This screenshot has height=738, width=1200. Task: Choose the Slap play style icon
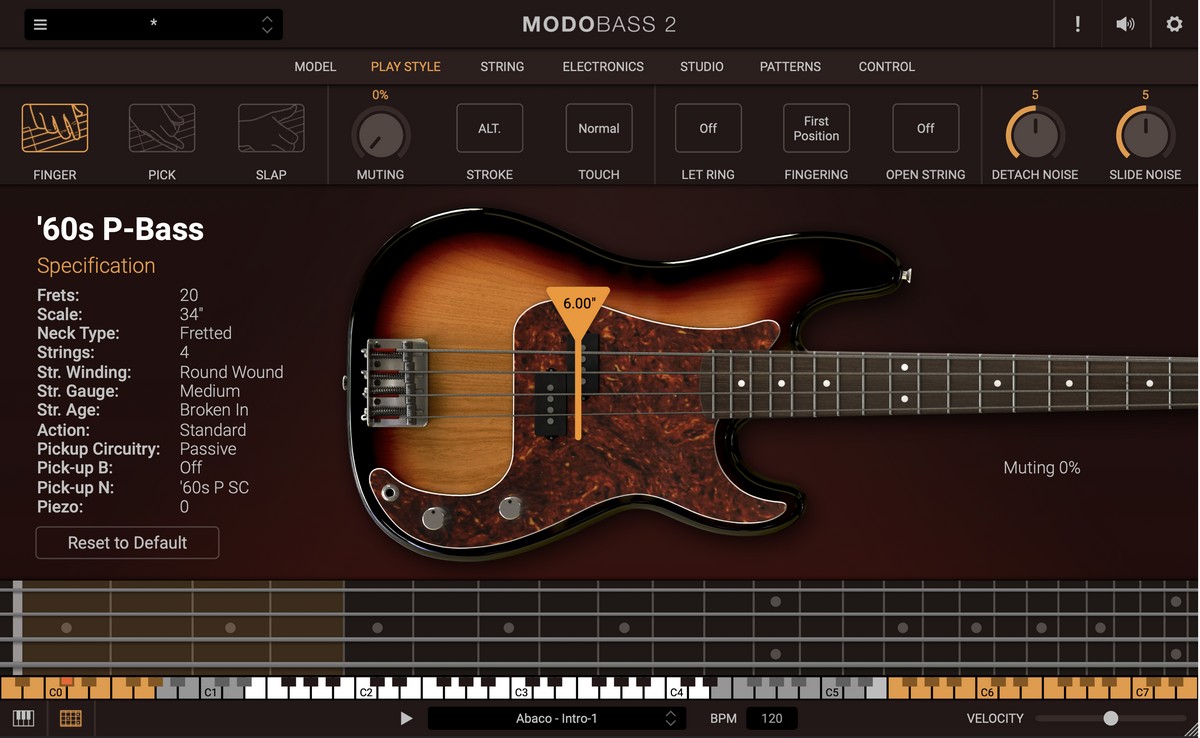pyautogui.click(x=271, y=128)
